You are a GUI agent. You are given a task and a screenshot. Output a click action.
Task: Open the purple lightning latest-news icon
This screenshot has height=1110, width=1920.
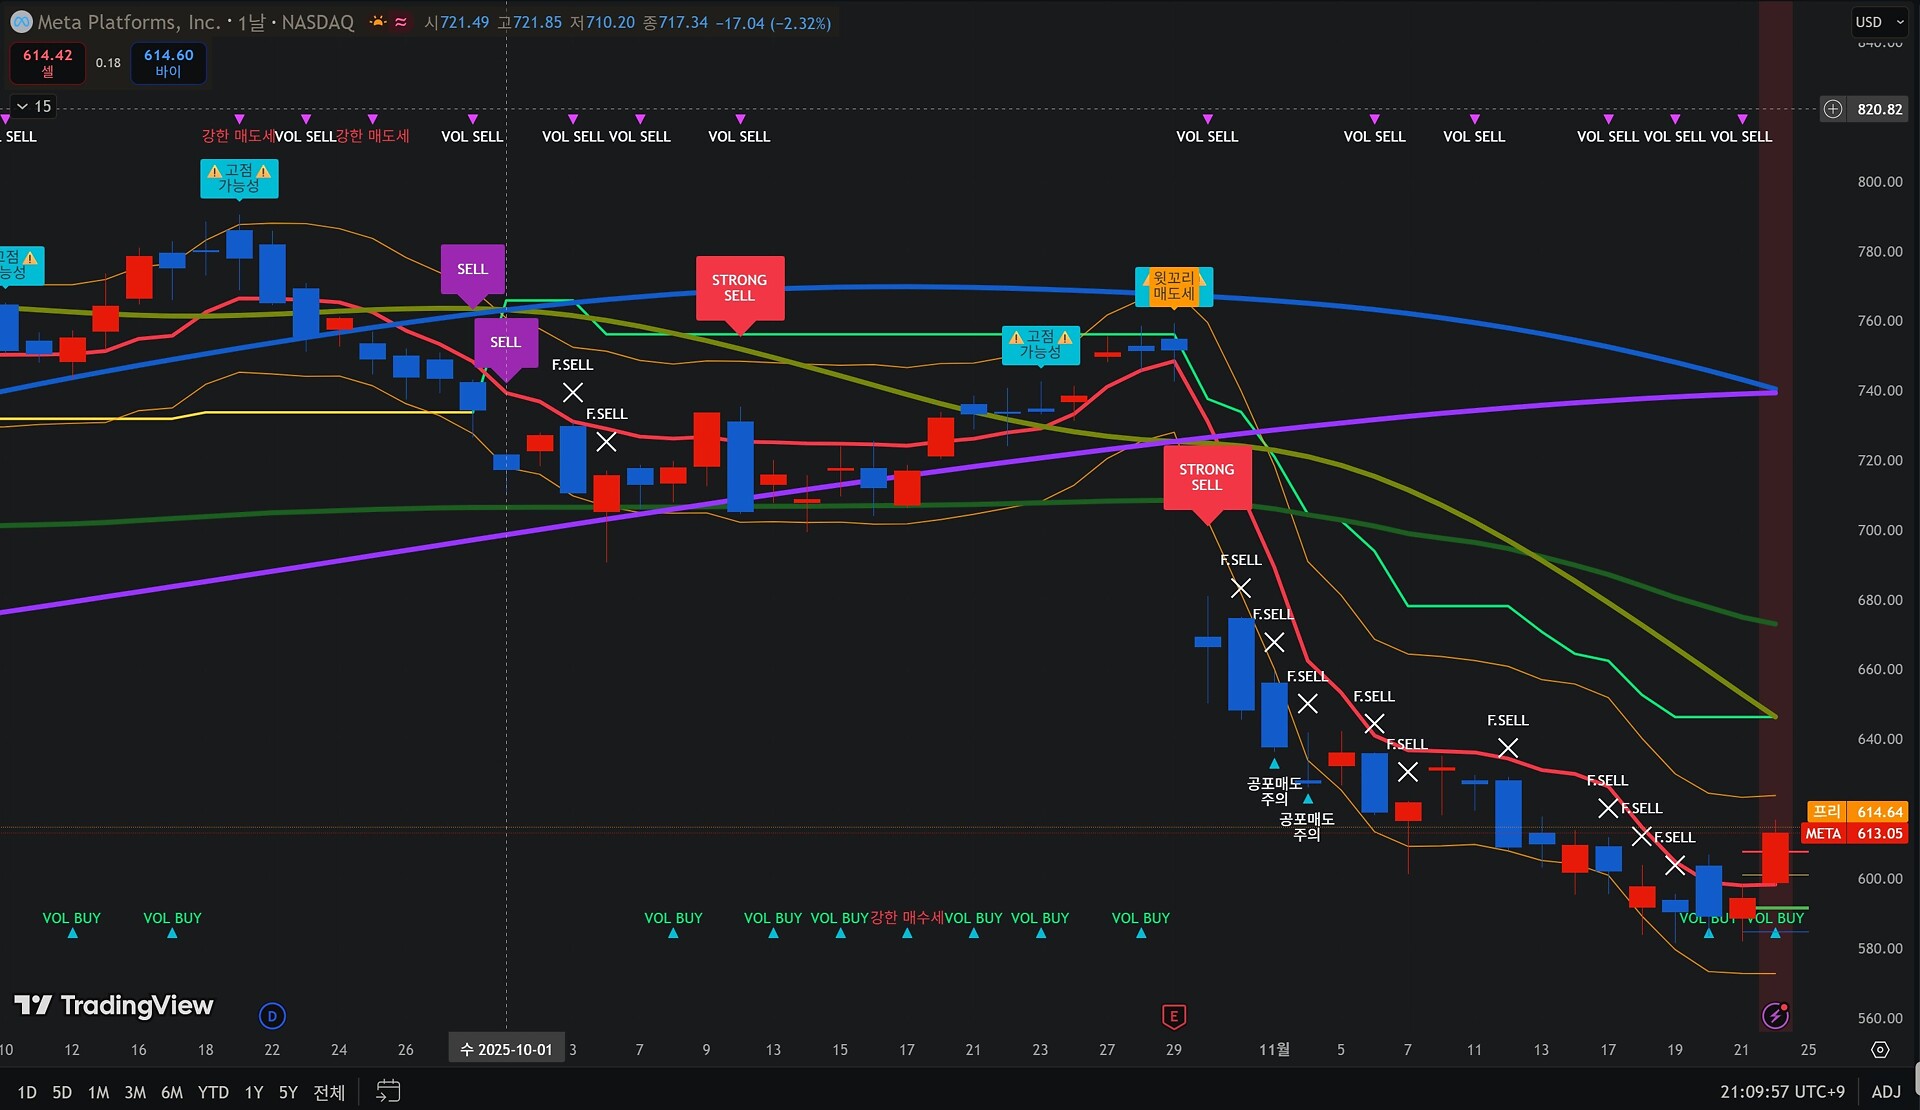tap(1775, 1016)
